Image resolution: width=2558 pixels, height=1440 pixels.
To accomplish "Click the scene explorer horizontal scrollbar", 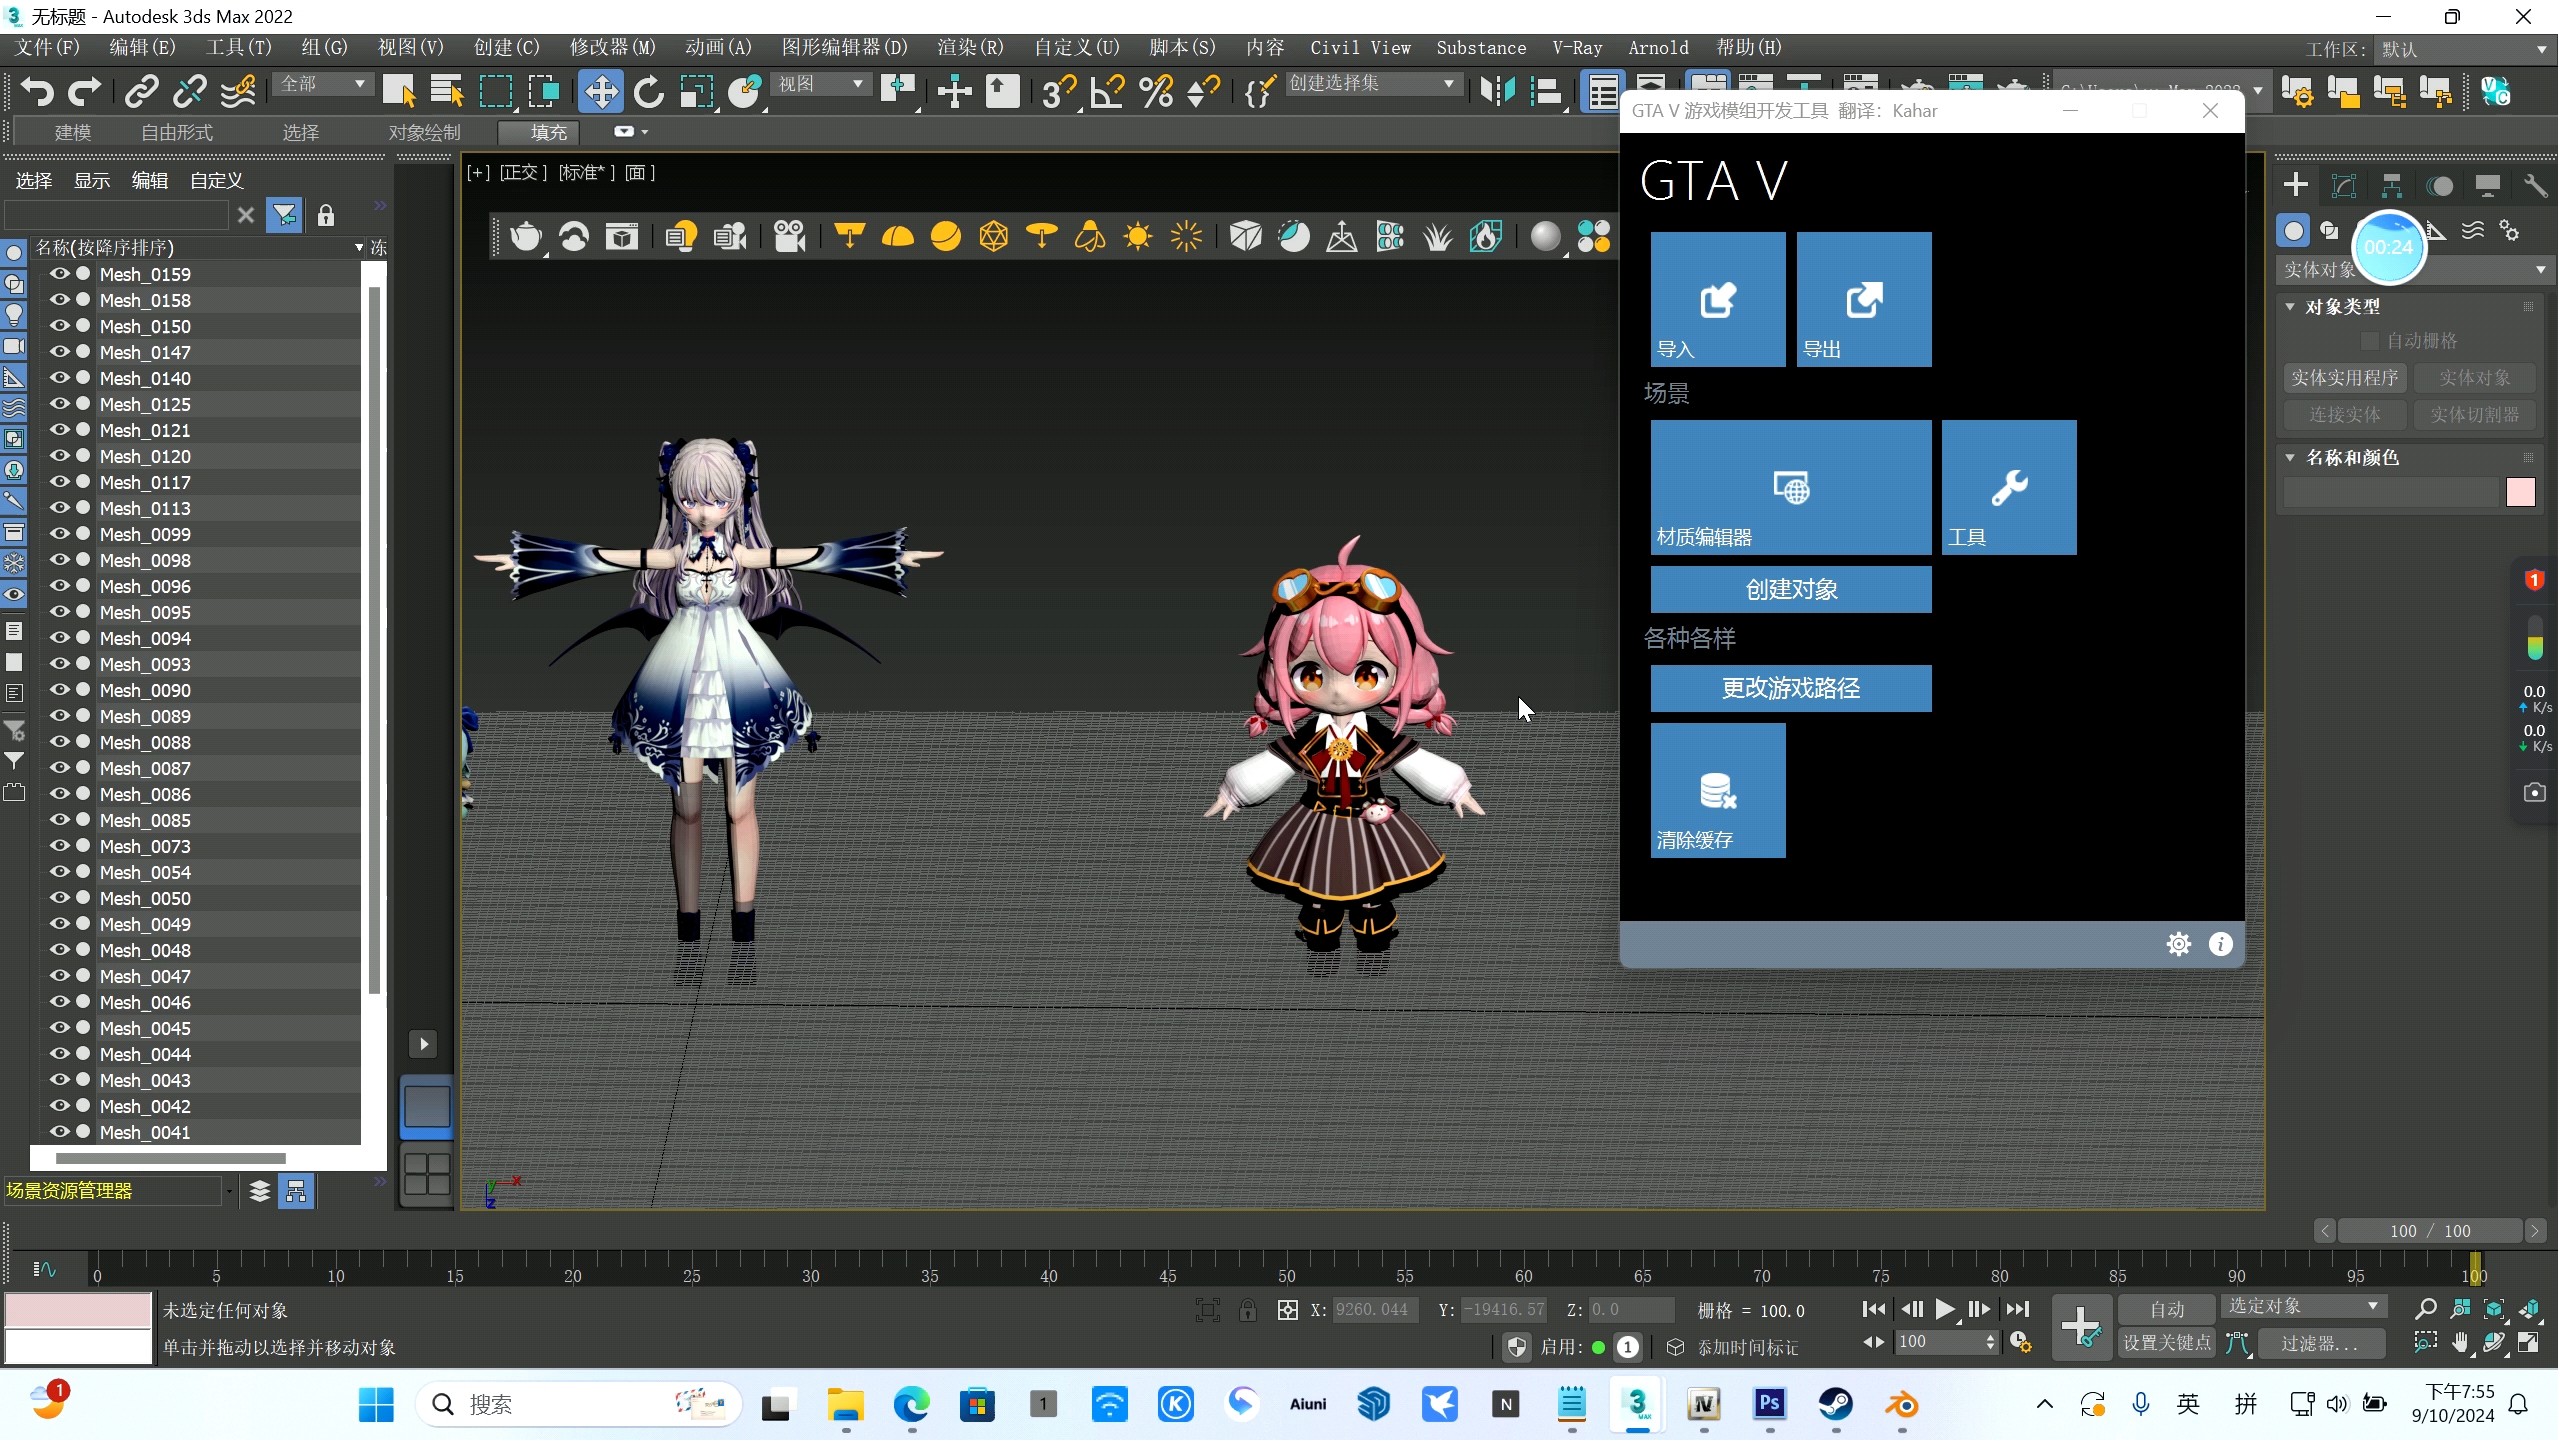I will (171, 1158).
